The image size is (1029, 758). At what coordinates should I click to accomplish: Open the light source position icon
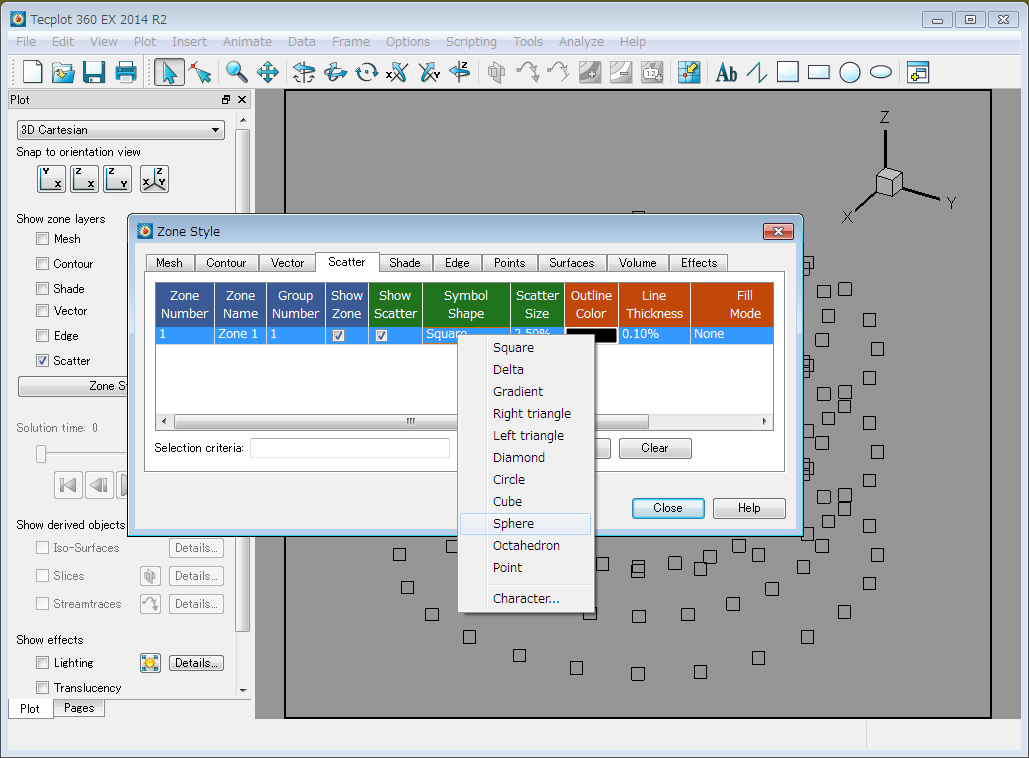pyautogui.click(x=150, y=663)
